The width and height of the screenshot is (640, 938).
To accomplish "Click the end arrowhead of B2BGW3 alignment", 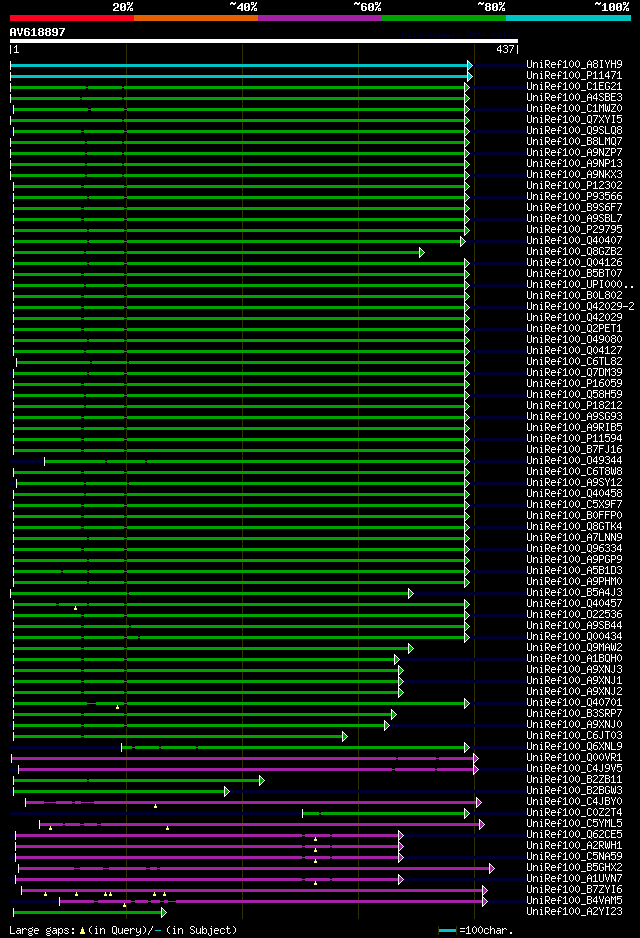I will [x=227, y=791].
